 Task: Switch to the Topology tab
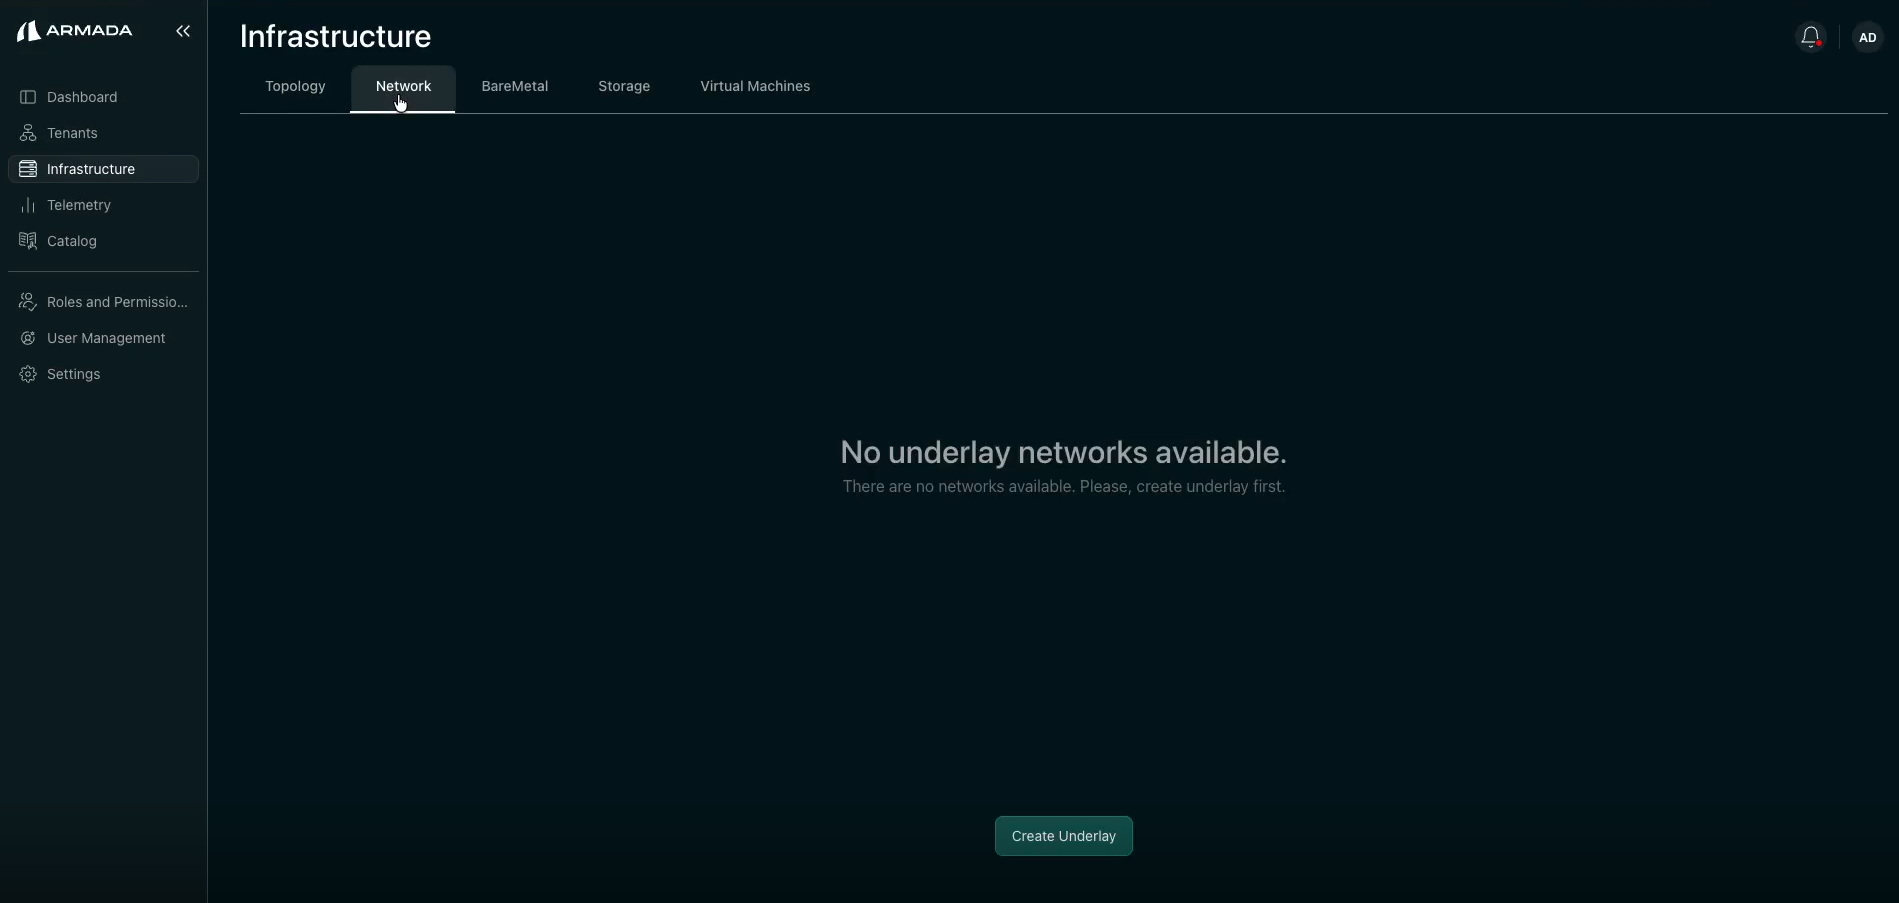click(295, 86)
